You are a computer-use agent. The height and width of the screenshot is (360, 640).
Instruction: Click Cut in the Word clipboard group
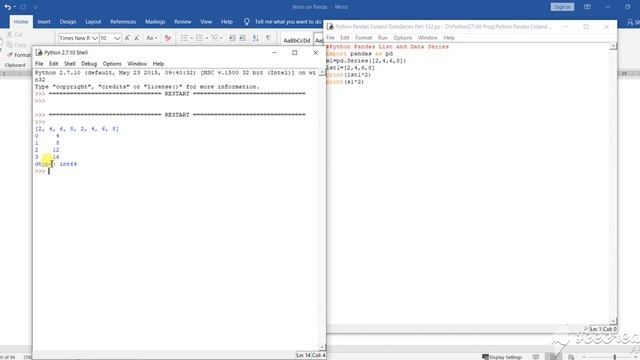point(15,35)
